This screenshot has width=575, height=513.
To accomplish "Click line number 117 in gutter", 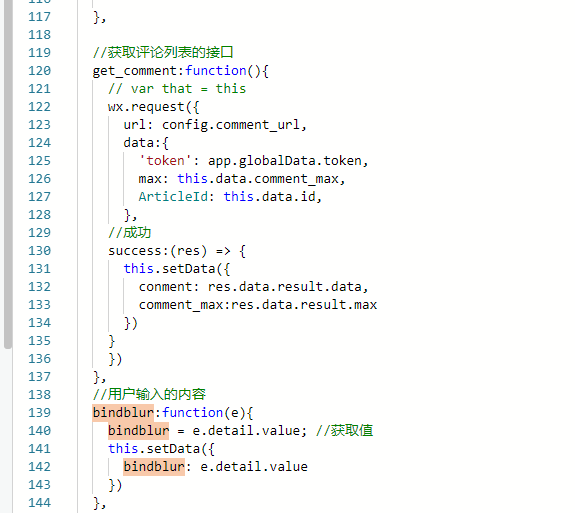I will click(x=40, y=17).
